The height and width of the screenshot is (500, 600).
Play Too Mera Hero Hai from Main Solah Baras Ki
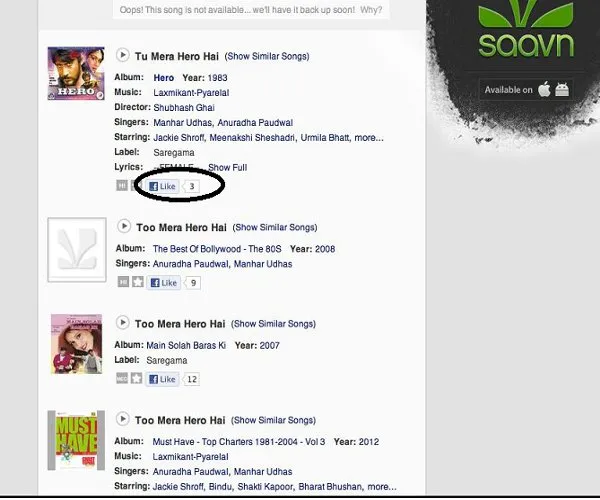point(122,322)
